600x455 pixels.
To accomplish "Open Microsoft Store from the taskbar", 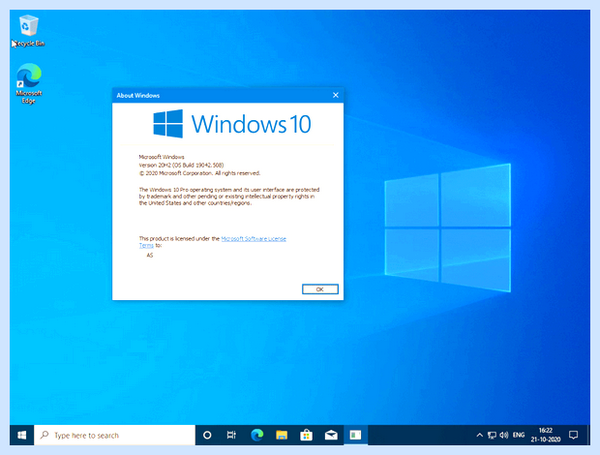I will click(306, 435).
